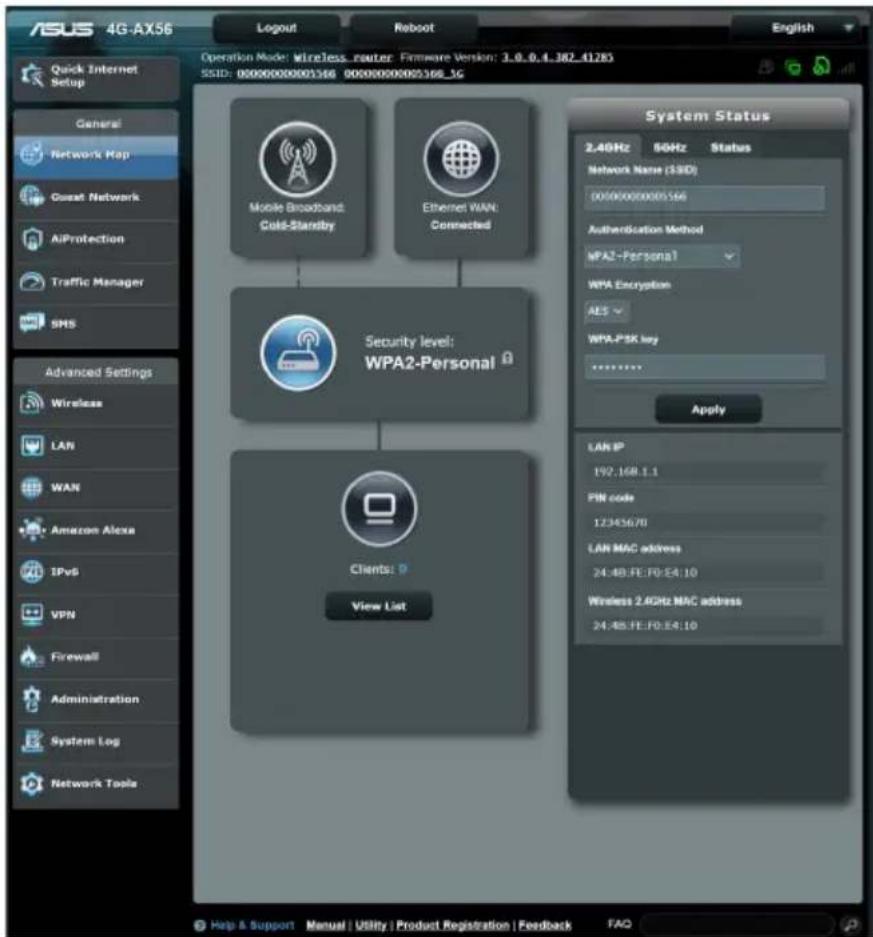
Task: Click the Logout button
Action: pos(277,27)
